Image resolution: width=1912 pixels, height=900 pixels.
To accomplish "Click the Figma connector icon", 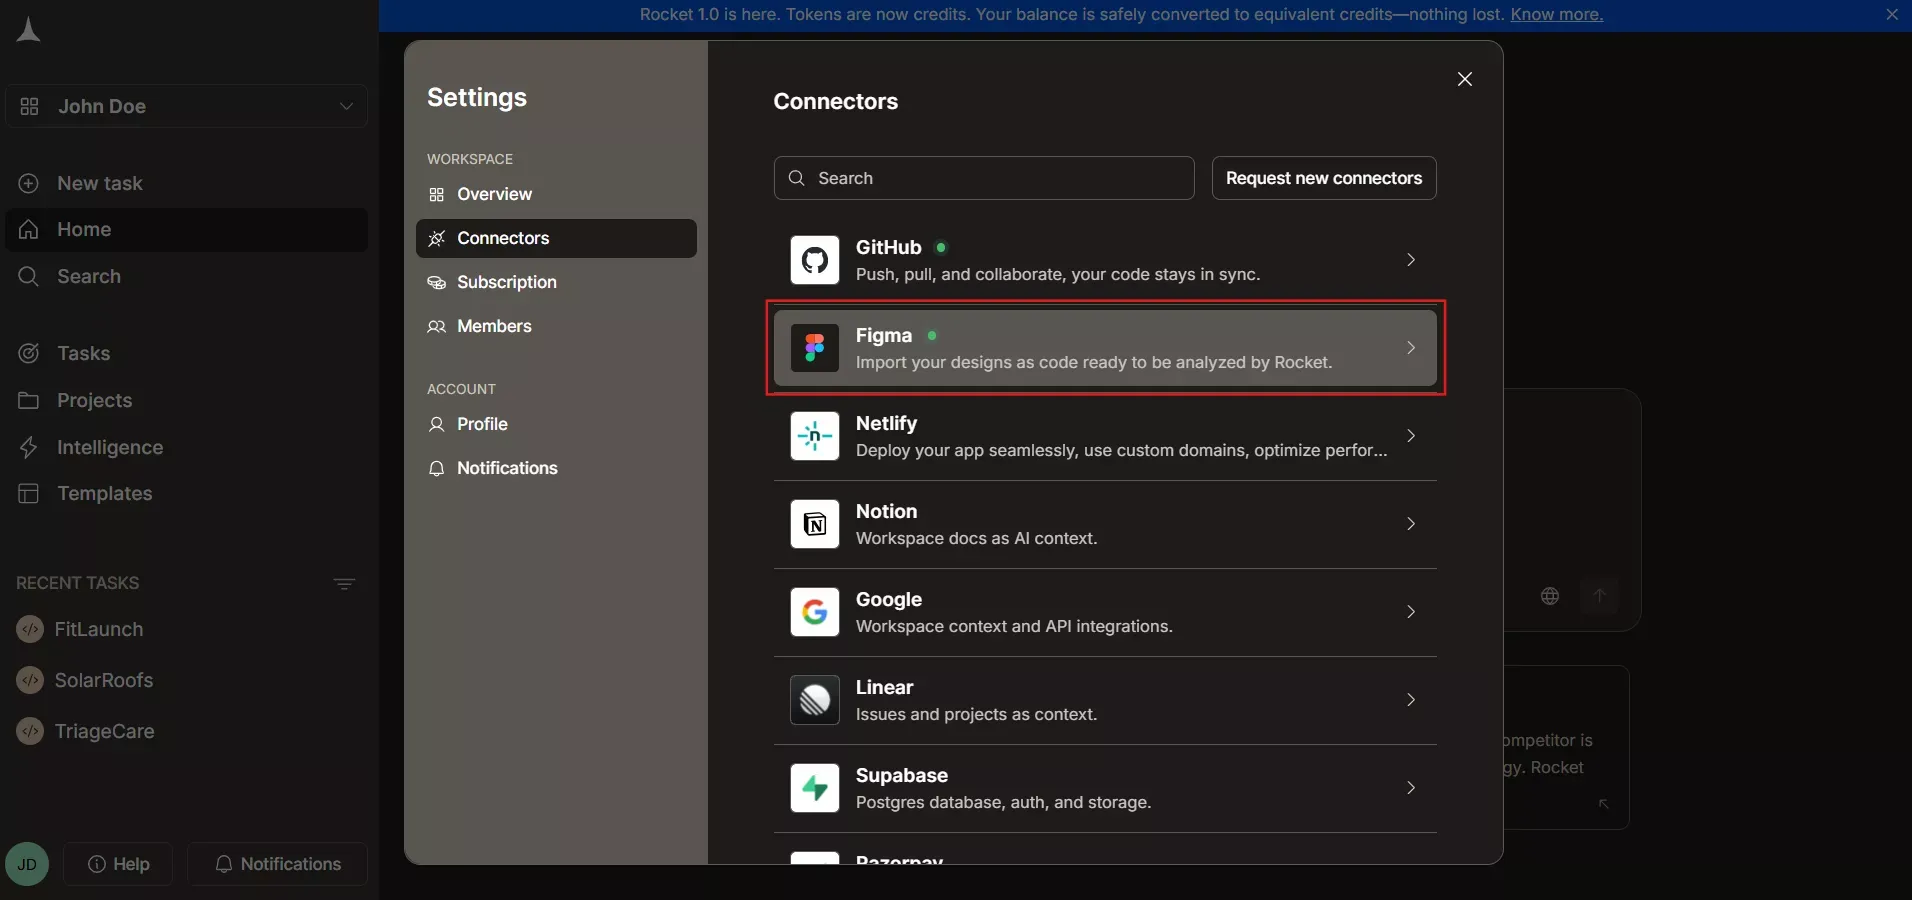I will pyautogui.click(x=815, y=348).
